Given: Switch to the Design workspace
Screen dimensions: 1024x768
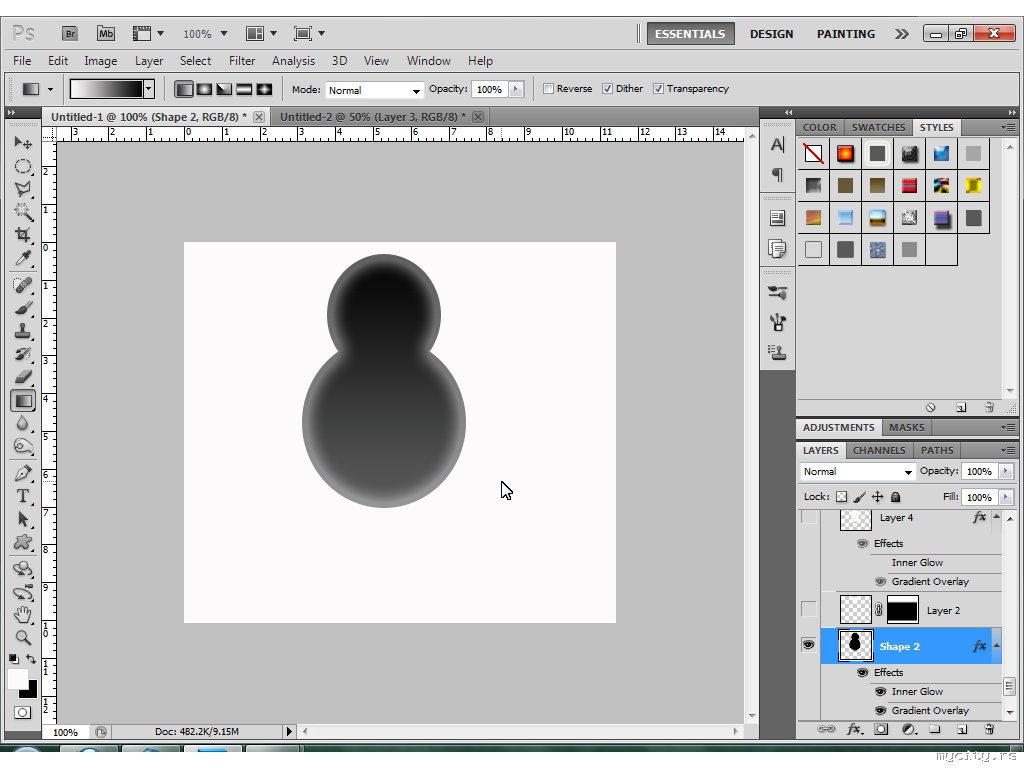Looking at the screenshot, I should (x=771, y=33).
